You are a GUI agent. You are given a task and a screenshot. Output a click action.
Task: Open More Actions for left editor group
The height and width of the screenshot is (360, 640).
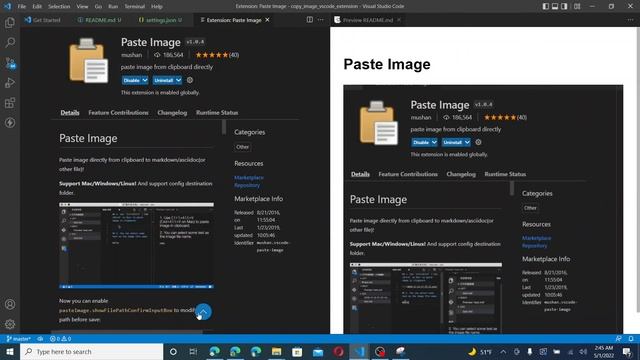point(321,20)
